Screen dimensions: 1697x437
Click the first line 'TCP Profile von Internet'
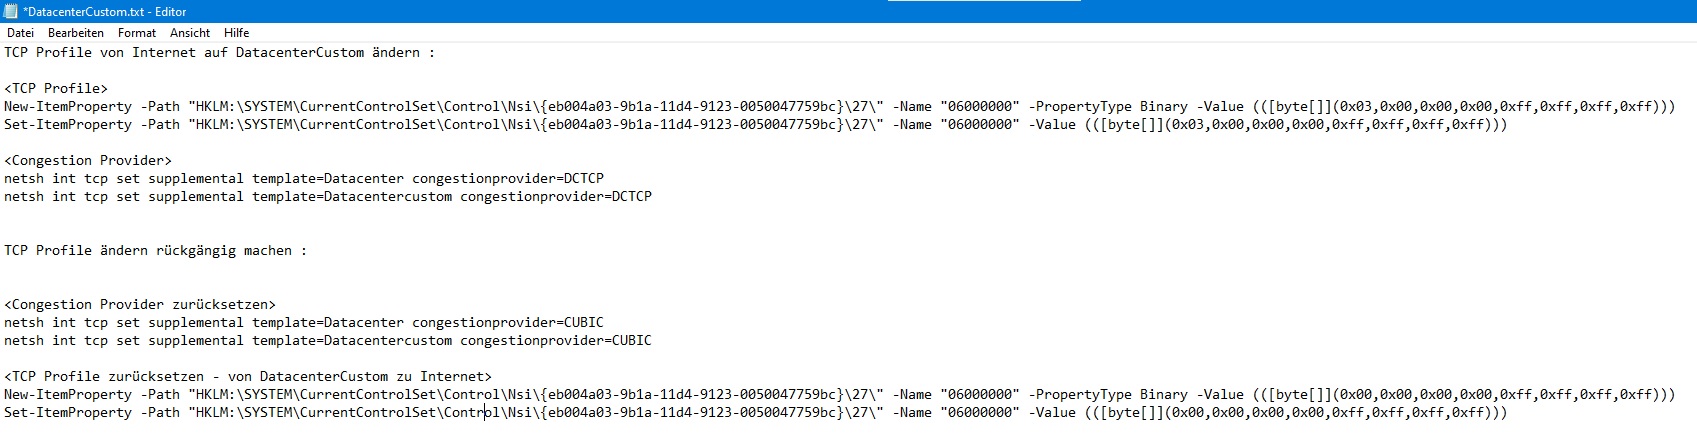pyautogui.click(x=220, y=52)
